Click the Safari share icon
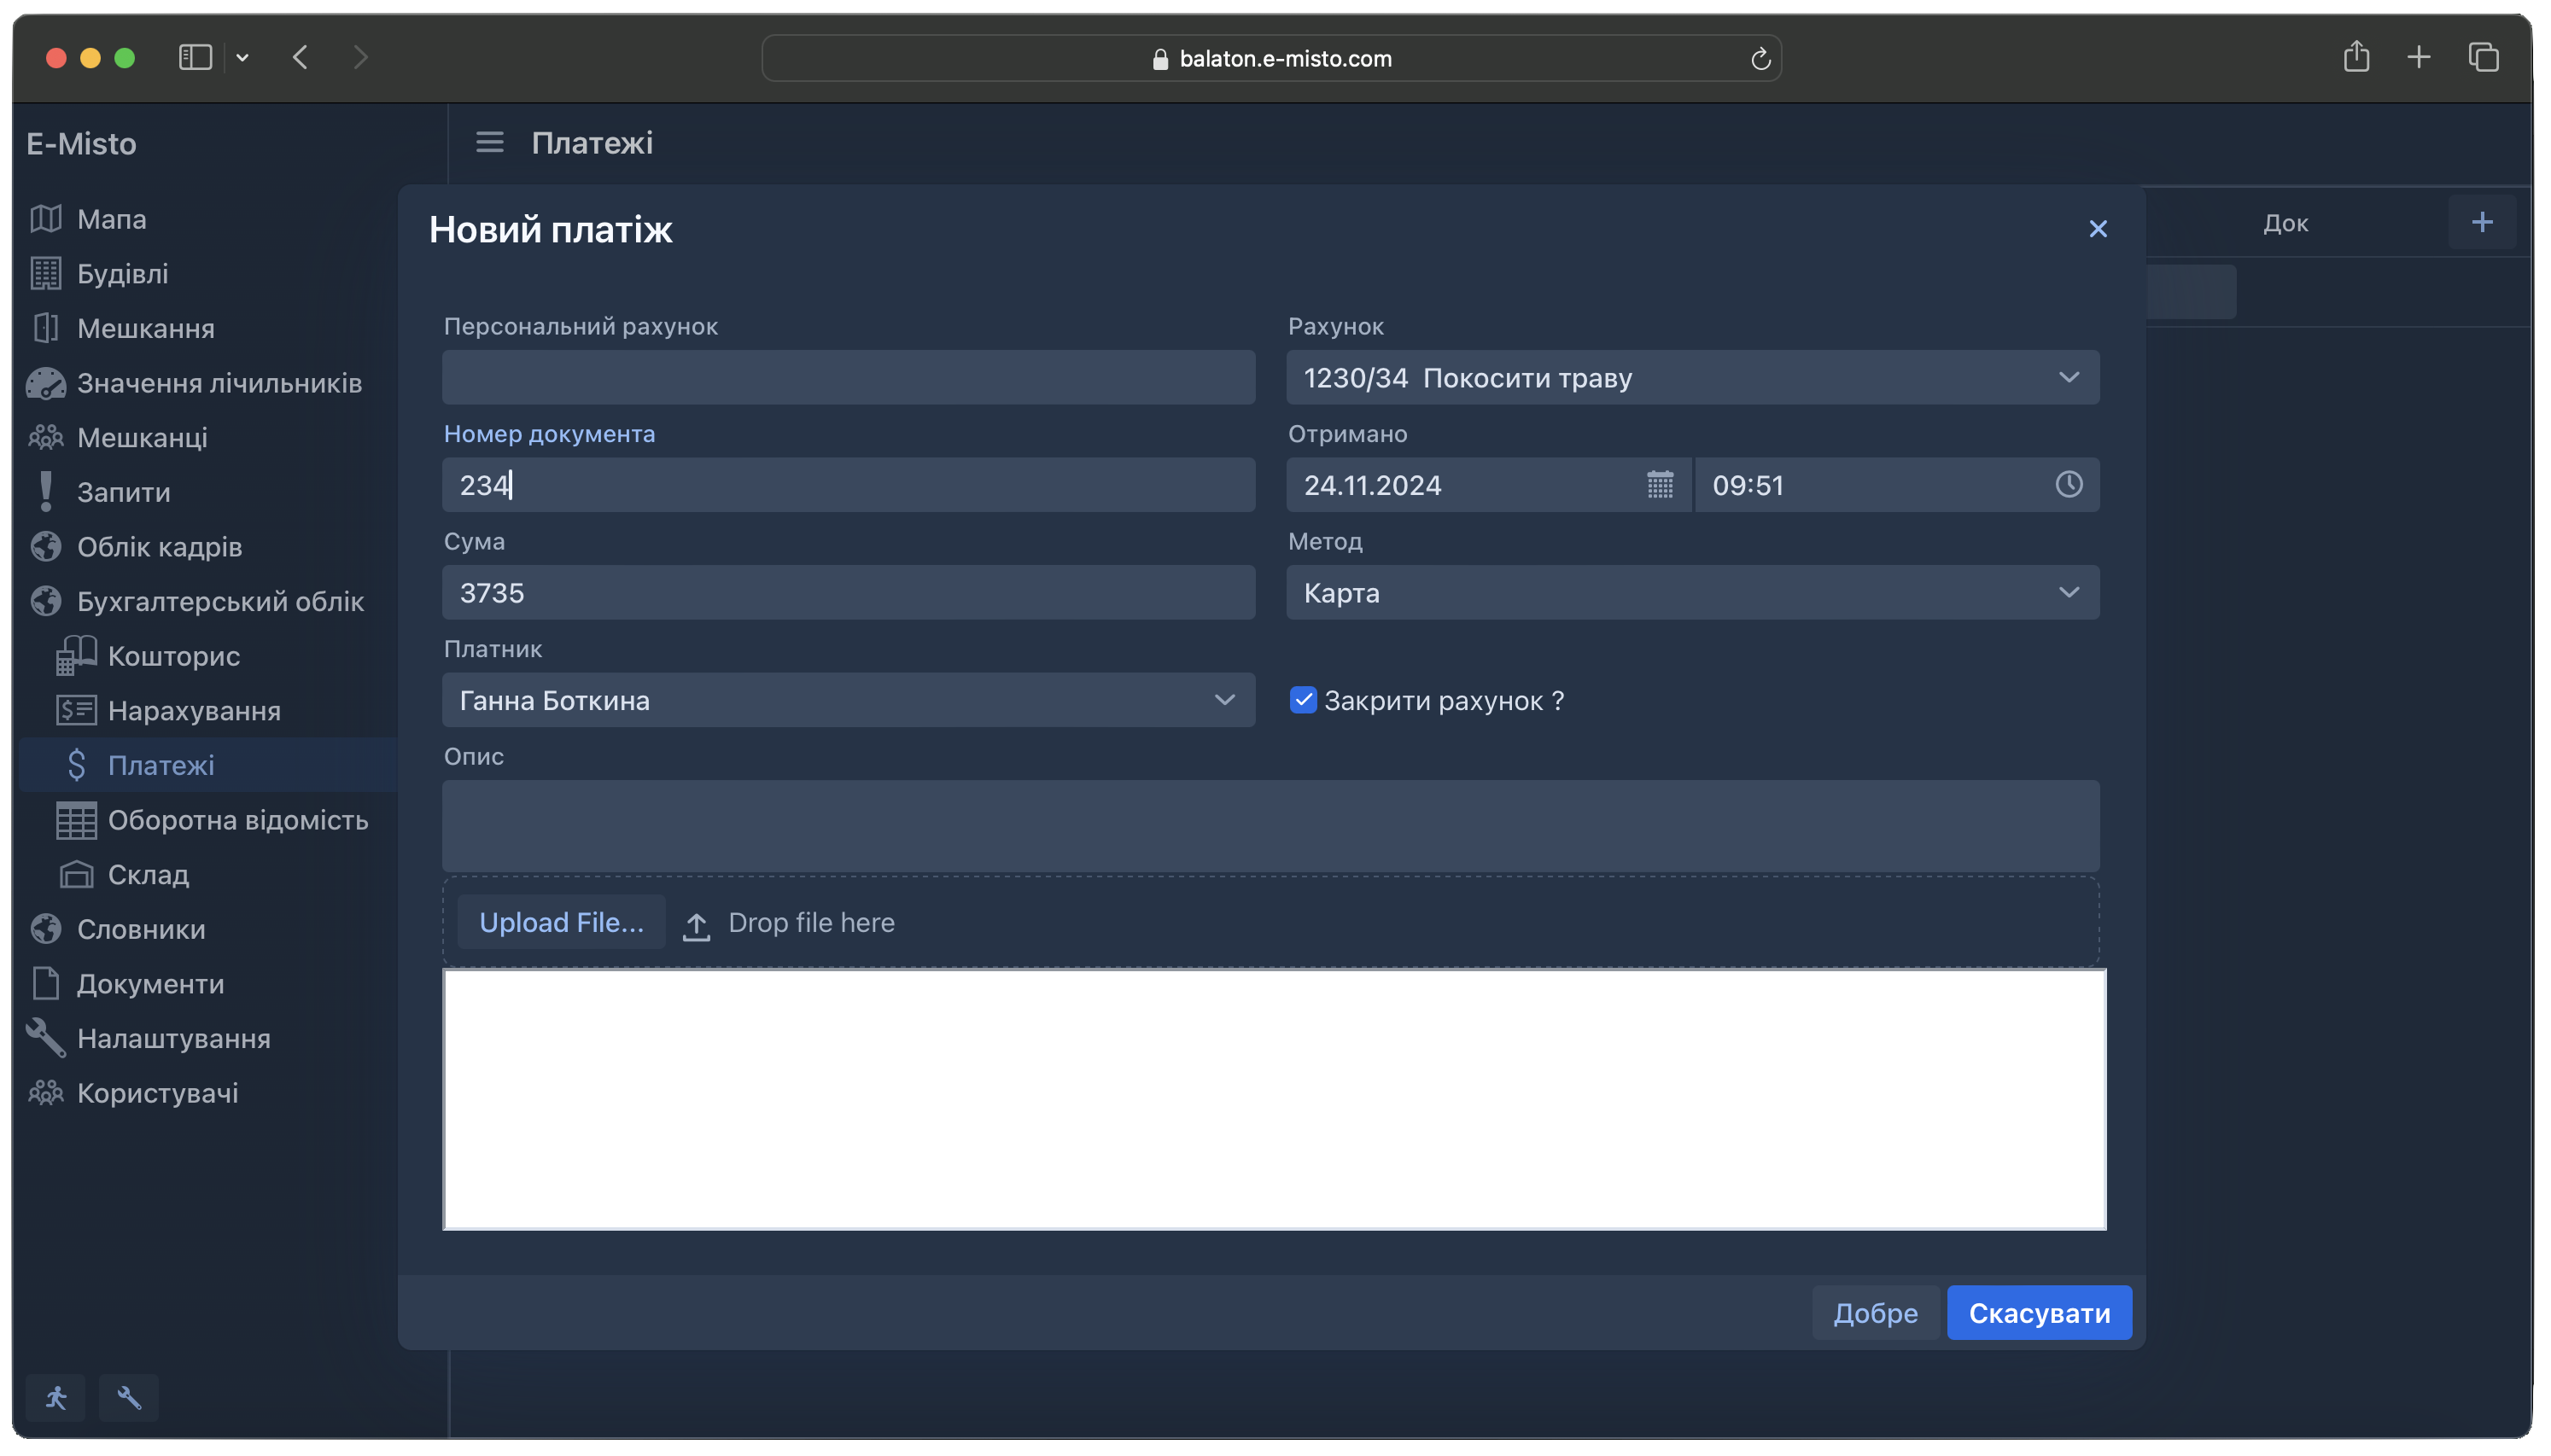This screenshot has height=1456, width=2551. tap(2356, 57)
